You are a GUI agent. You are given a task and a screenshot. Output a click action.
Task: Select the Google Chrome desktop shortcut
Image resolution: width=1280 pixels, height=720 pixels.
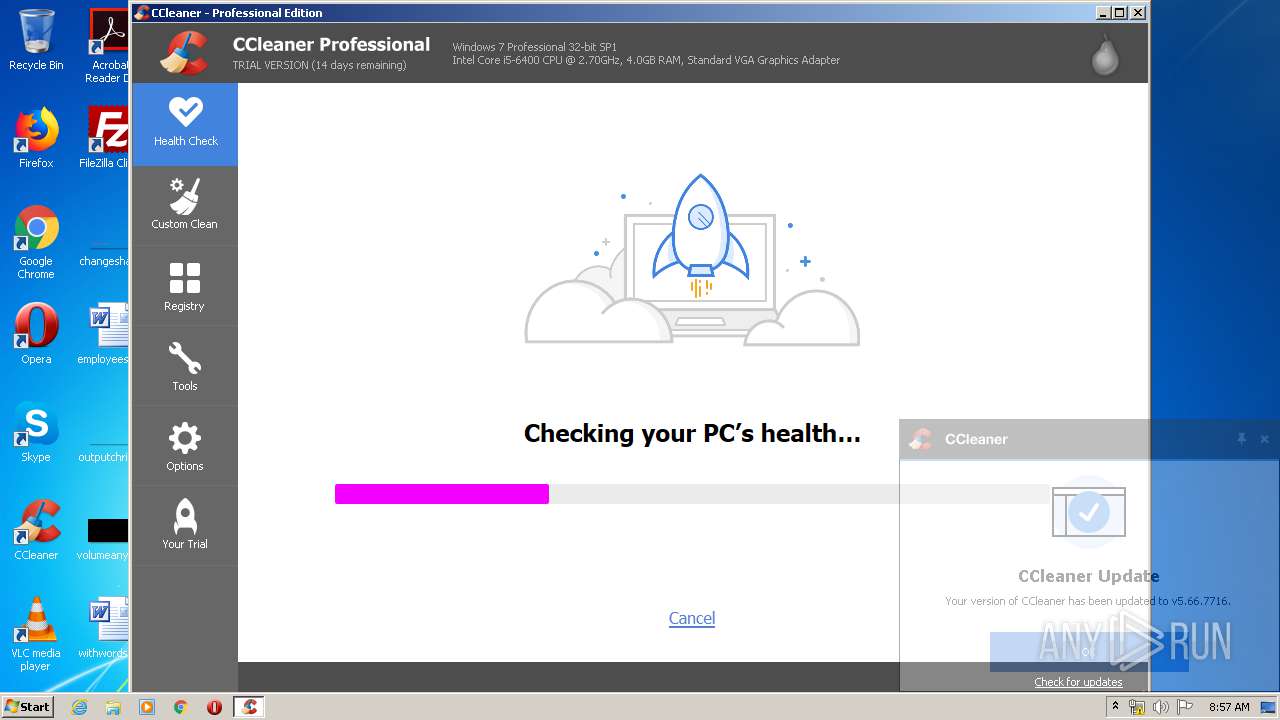click(36, 243)
